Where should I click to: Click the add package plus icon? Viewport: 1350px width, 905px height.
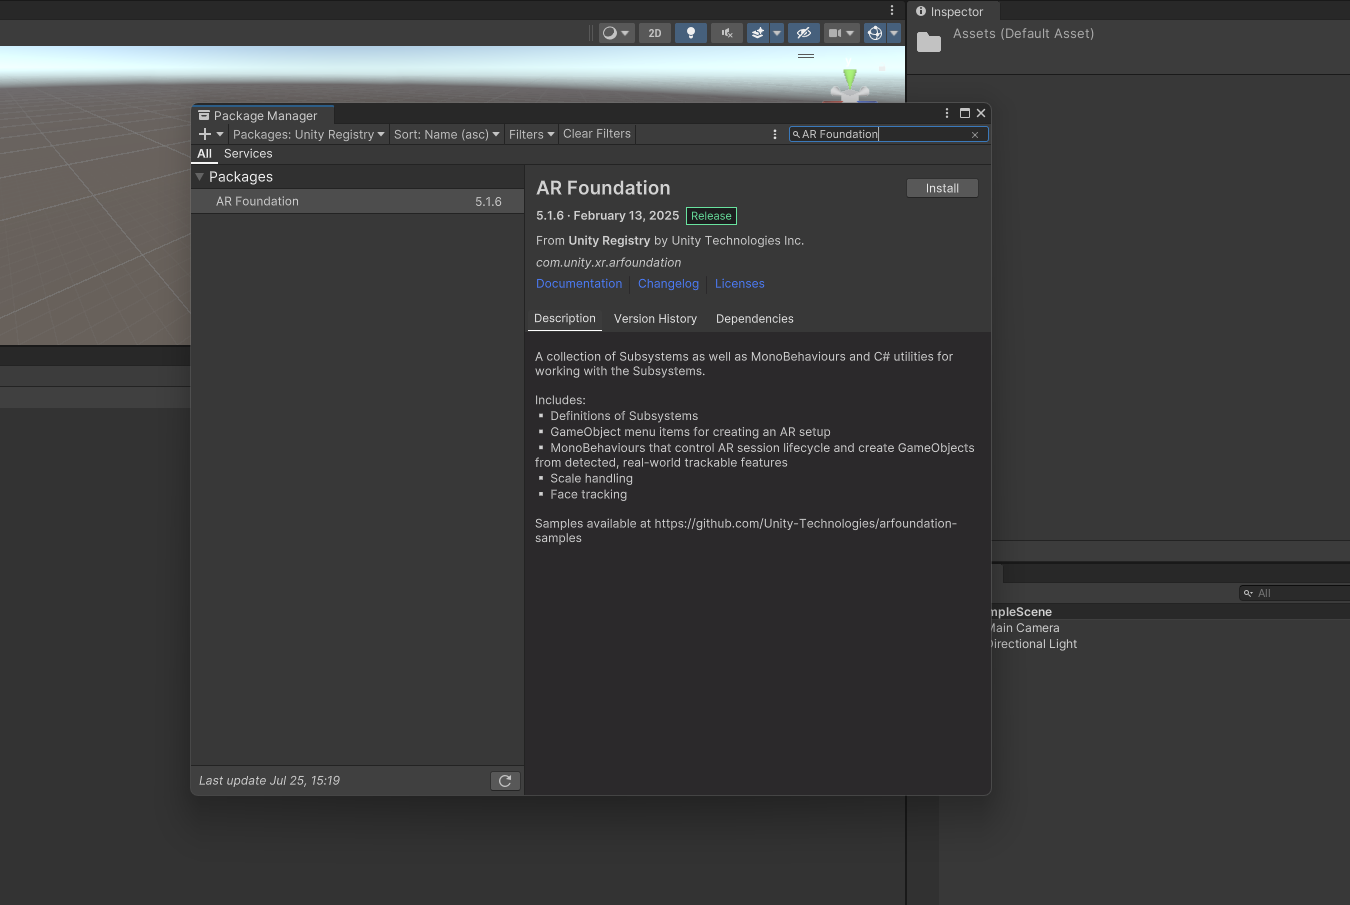pyautogui.click(x=205, y=134)
